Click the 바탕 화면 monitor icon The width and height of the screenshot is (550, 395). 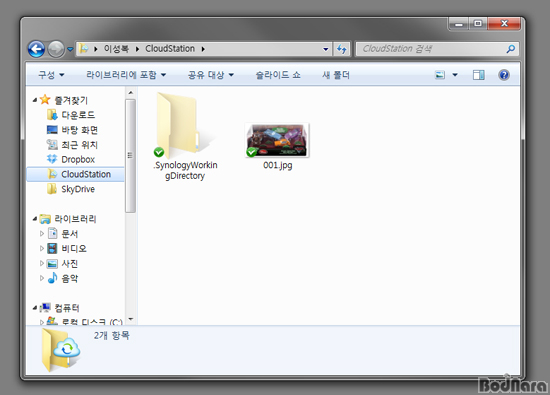pos(52,130)
